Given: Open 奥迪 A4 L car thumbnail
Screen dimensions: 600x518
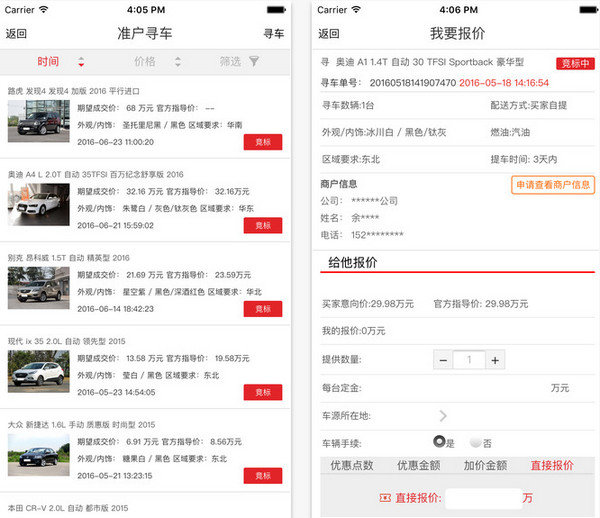Looking at the screenshot, I should 39,204.
